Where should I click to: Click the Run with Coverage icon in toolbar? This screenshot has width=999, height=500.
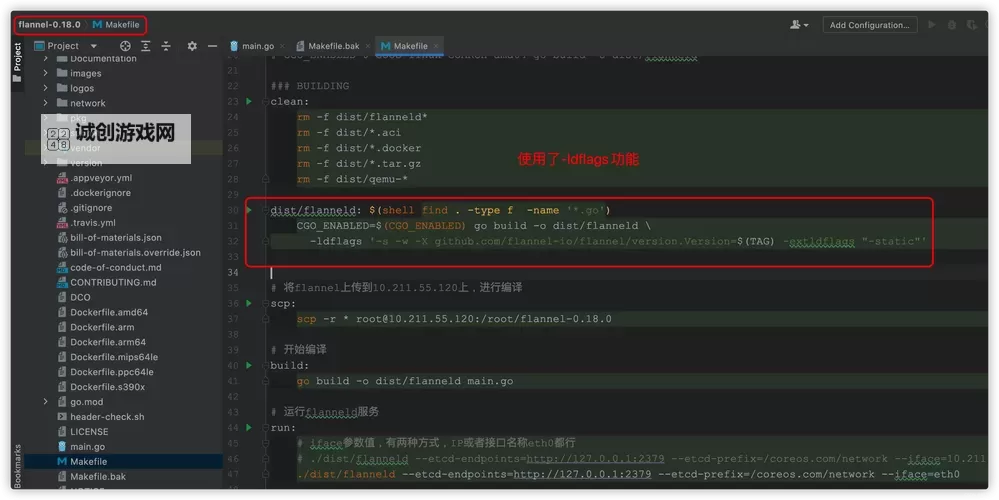pos(971,25)
